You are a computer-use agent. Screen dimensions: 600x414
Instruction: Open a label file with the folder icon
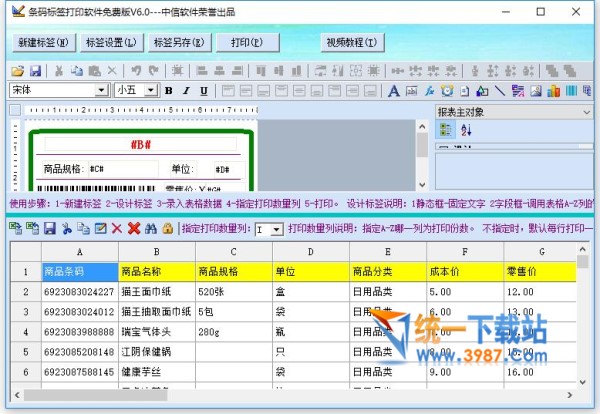[17, 71]
